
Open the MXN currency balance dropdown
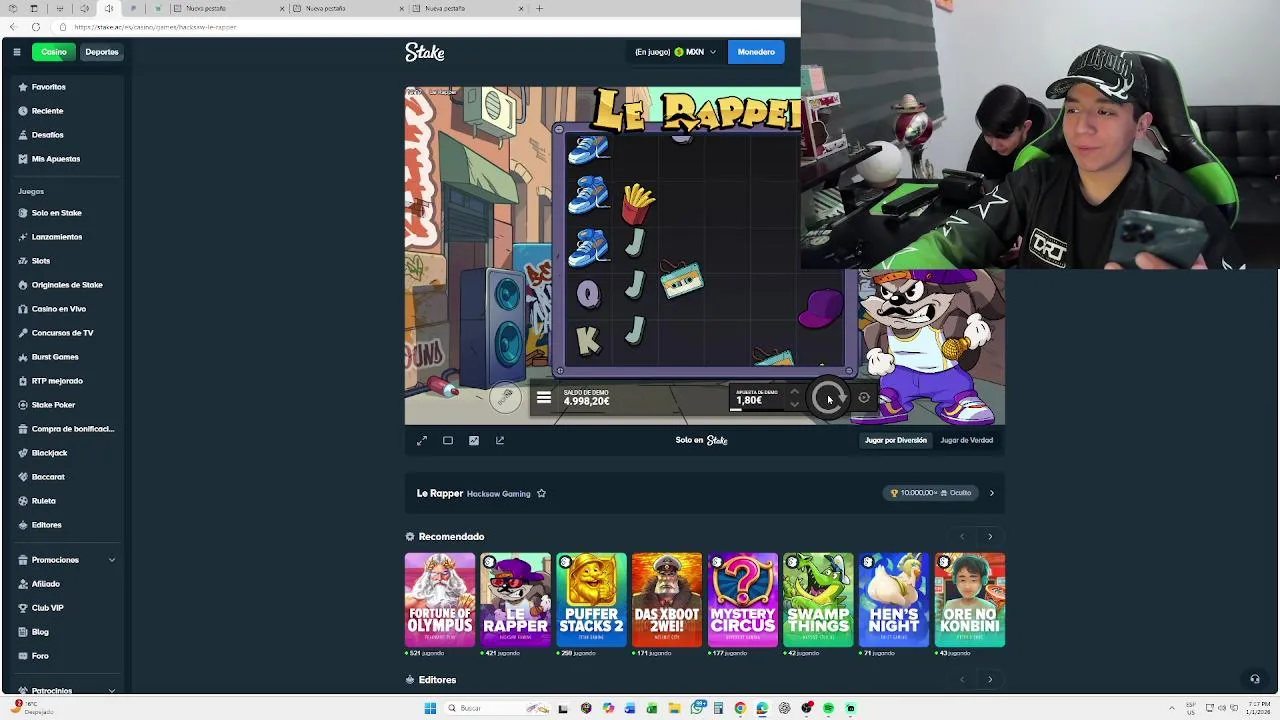(695, 52)
